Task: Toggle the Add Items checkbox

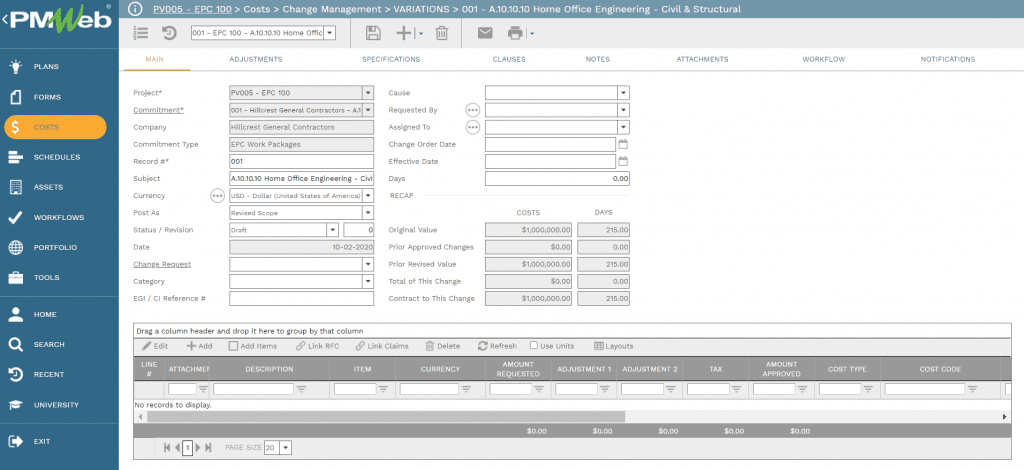Action: tap(233, 346)
